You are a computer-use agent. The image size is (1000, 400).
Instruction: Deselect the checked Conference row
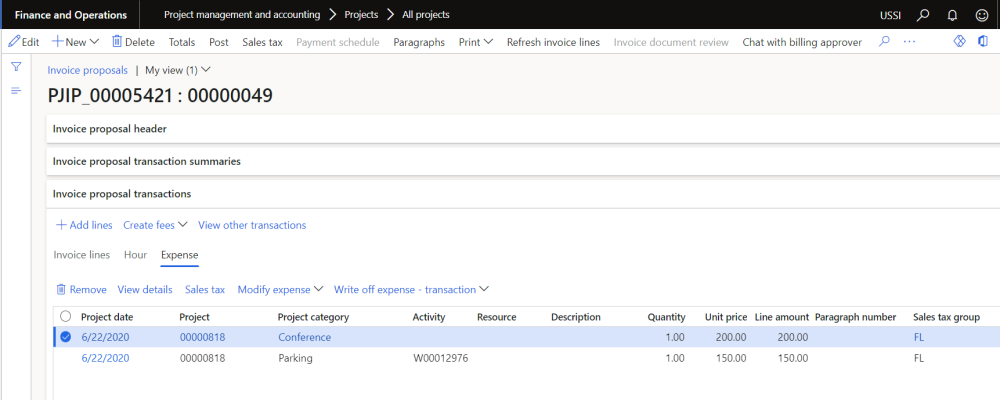click(x=66, y=337)
